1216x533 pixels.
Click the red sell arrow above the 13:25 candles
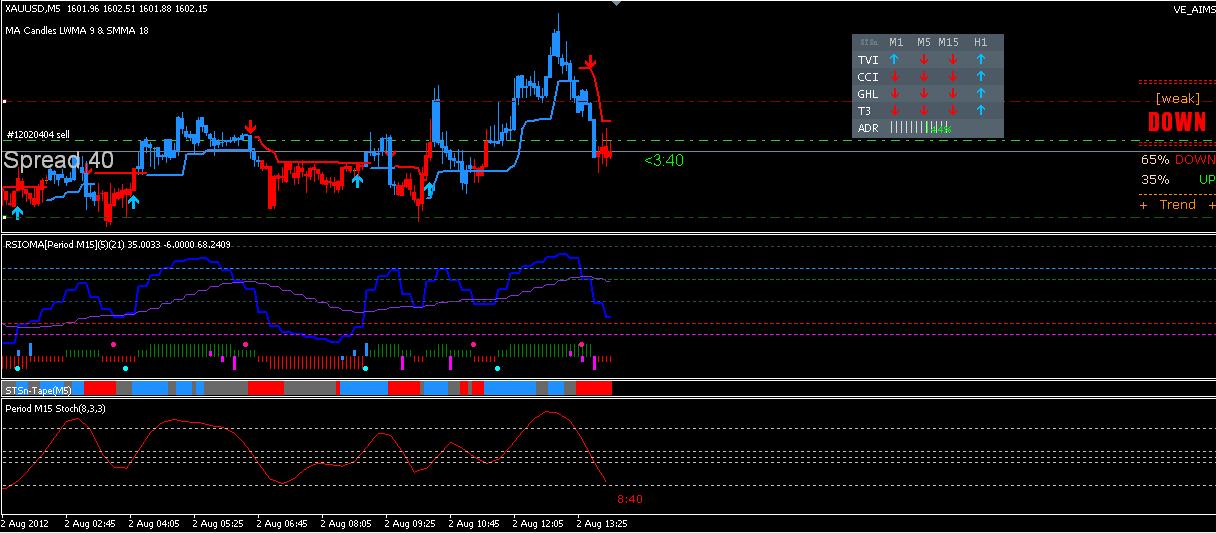[x=588, y=61]
